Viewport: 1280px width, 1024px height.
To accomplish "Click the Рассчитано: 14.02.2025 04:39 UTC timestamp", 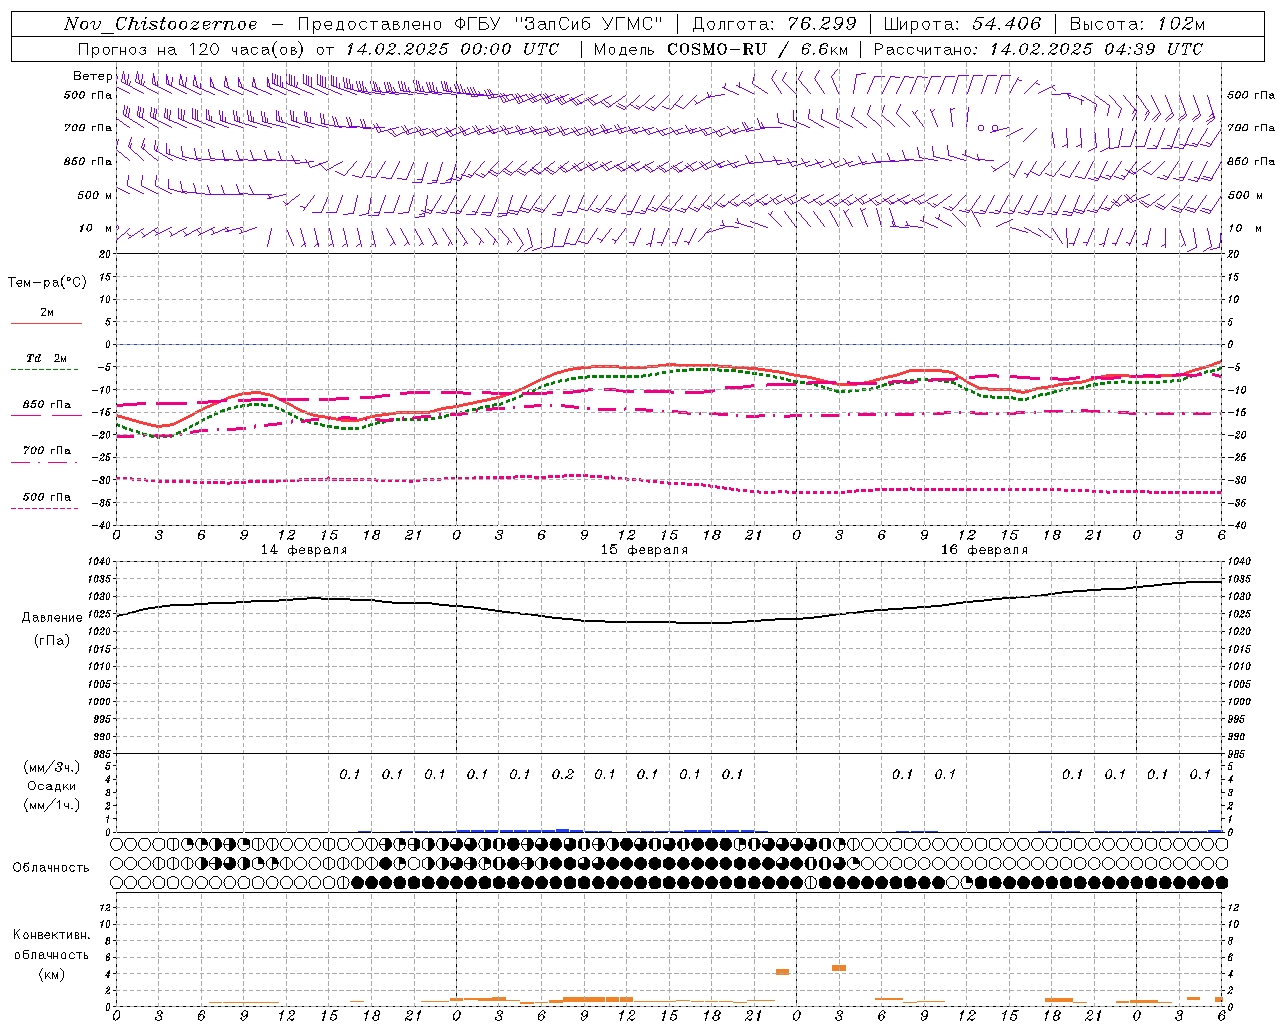I will [x=1038, y=49].
